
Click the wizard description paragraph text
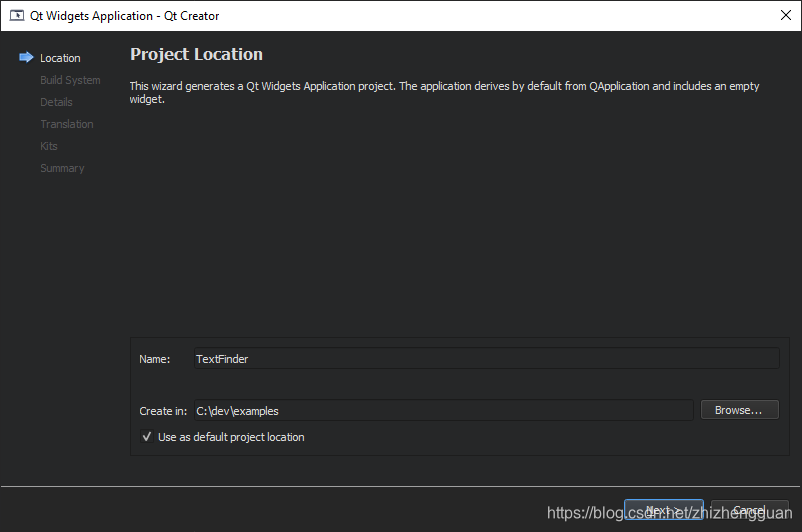click(444, 93)
